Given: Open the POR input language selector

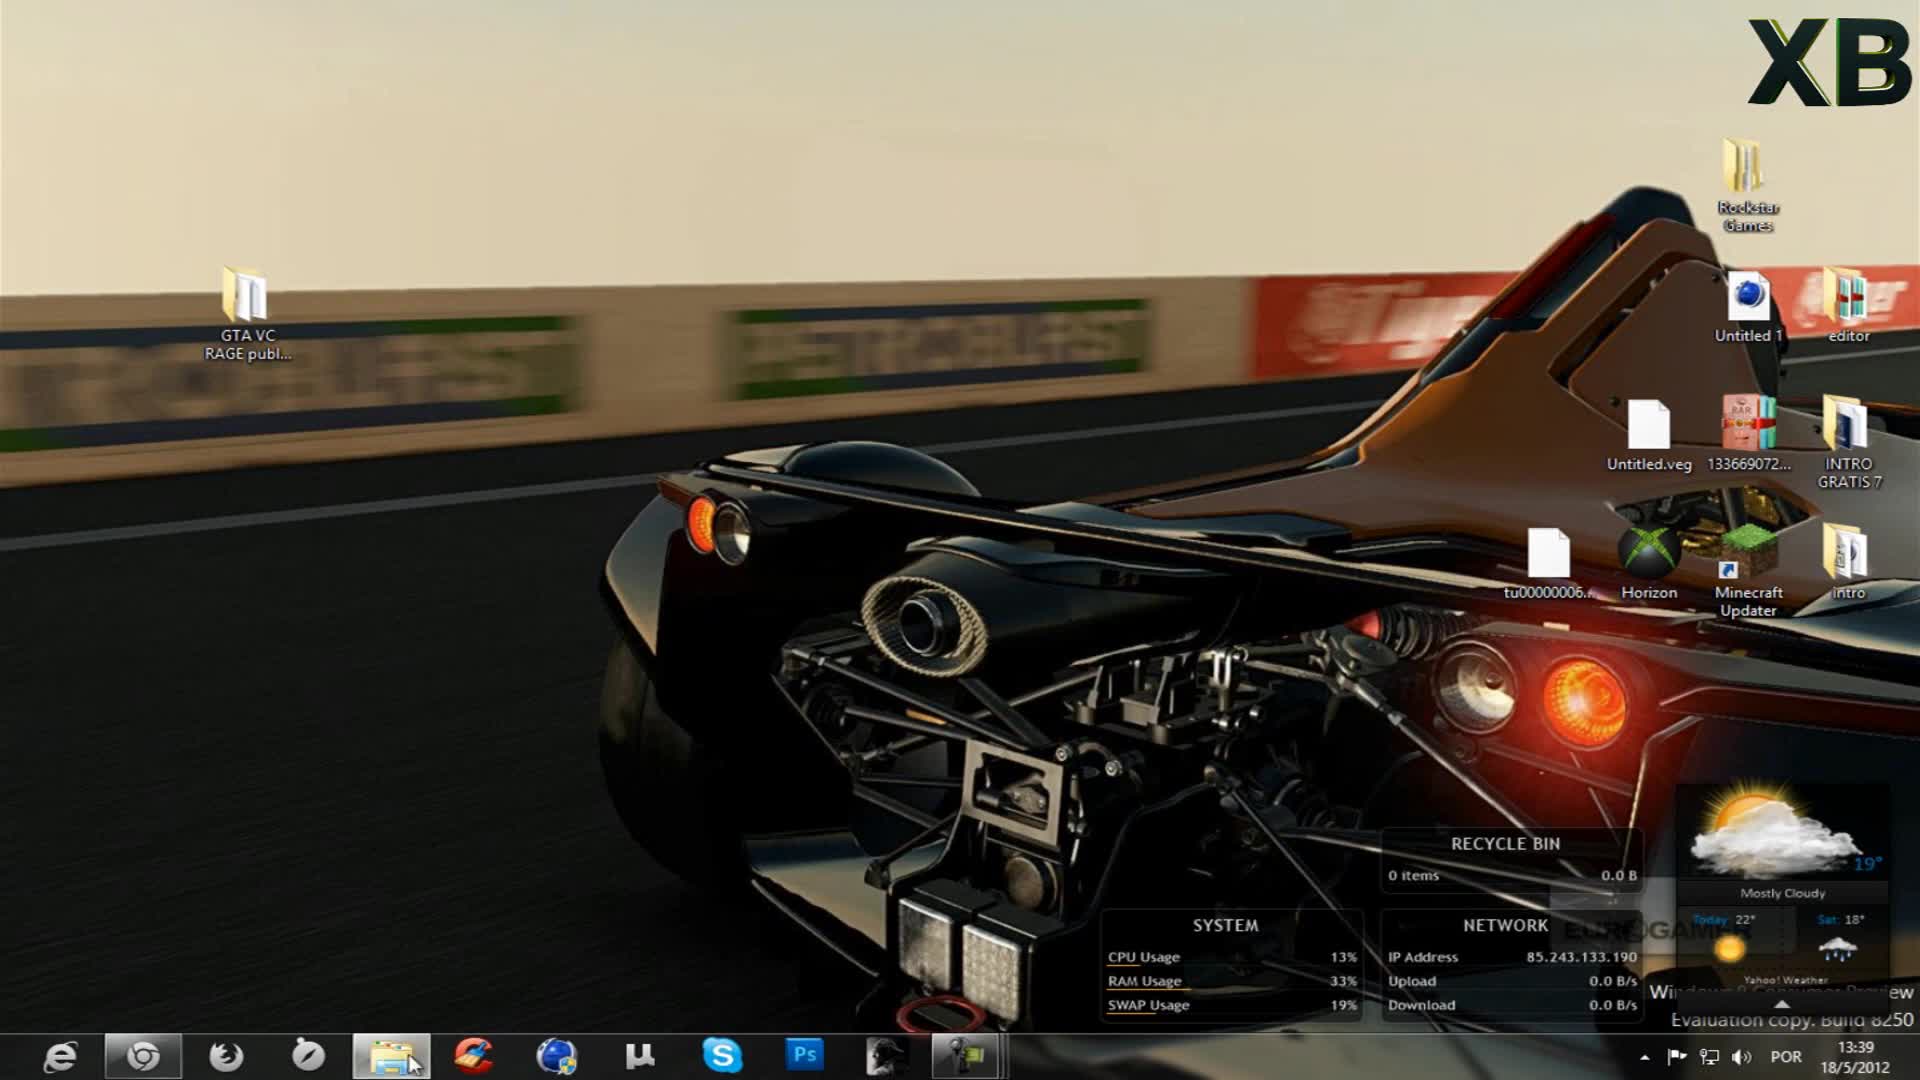Looking at the screenshot, I should [1786, 1057].
